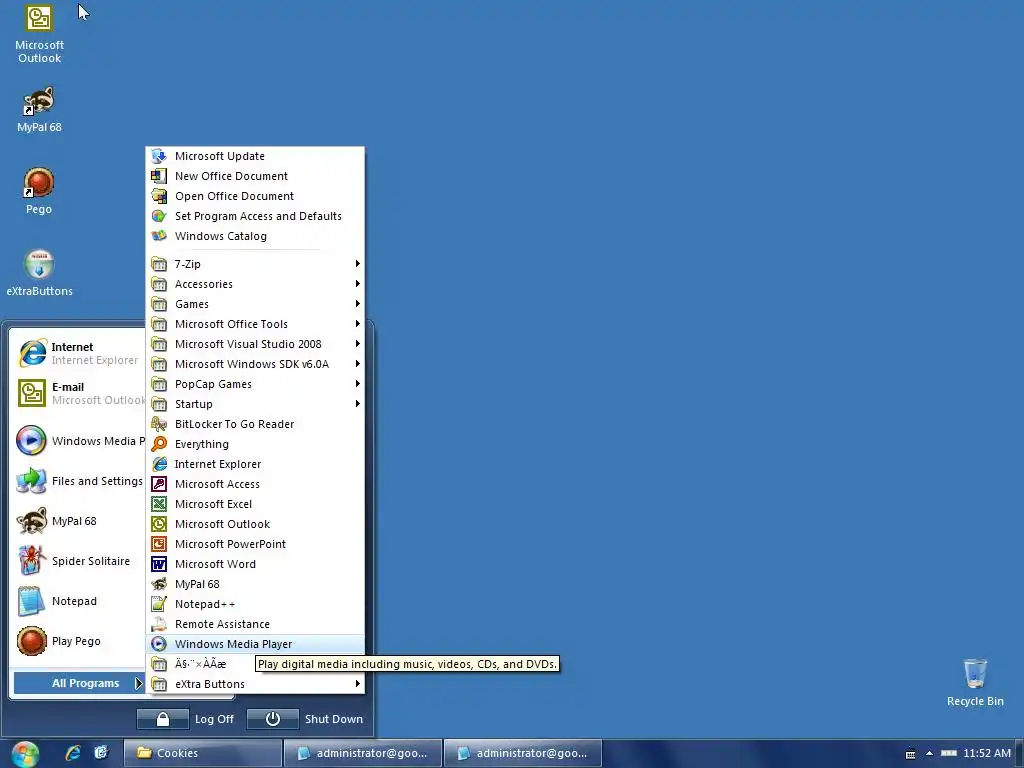Click the Start orb on taskbar
Viewport: 1024px width, 768px height.
click(x=25, y=754)
